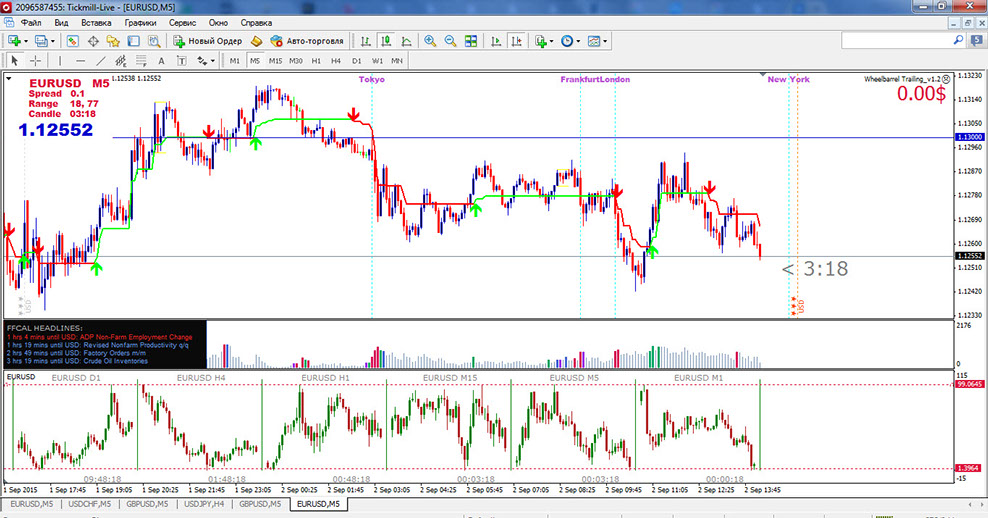Click the search input field
Screen dimensions: 988x518
[x=900, y=41]
